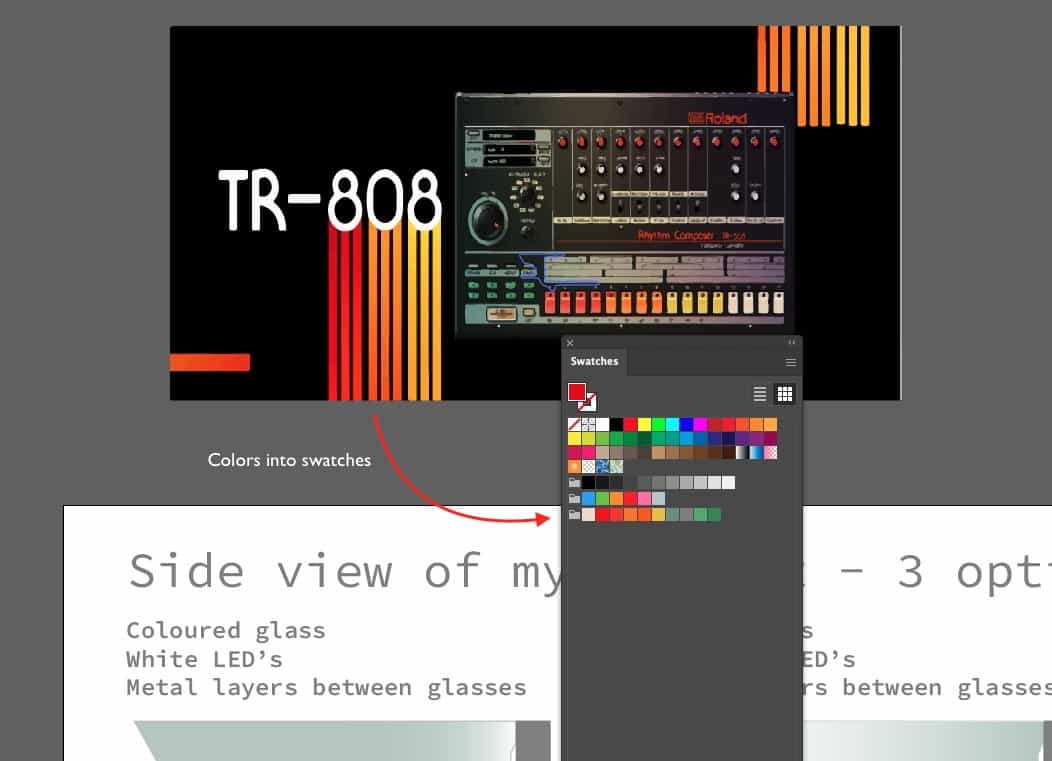Pick the golden yellow swatch in bottom group

(659, 515)
